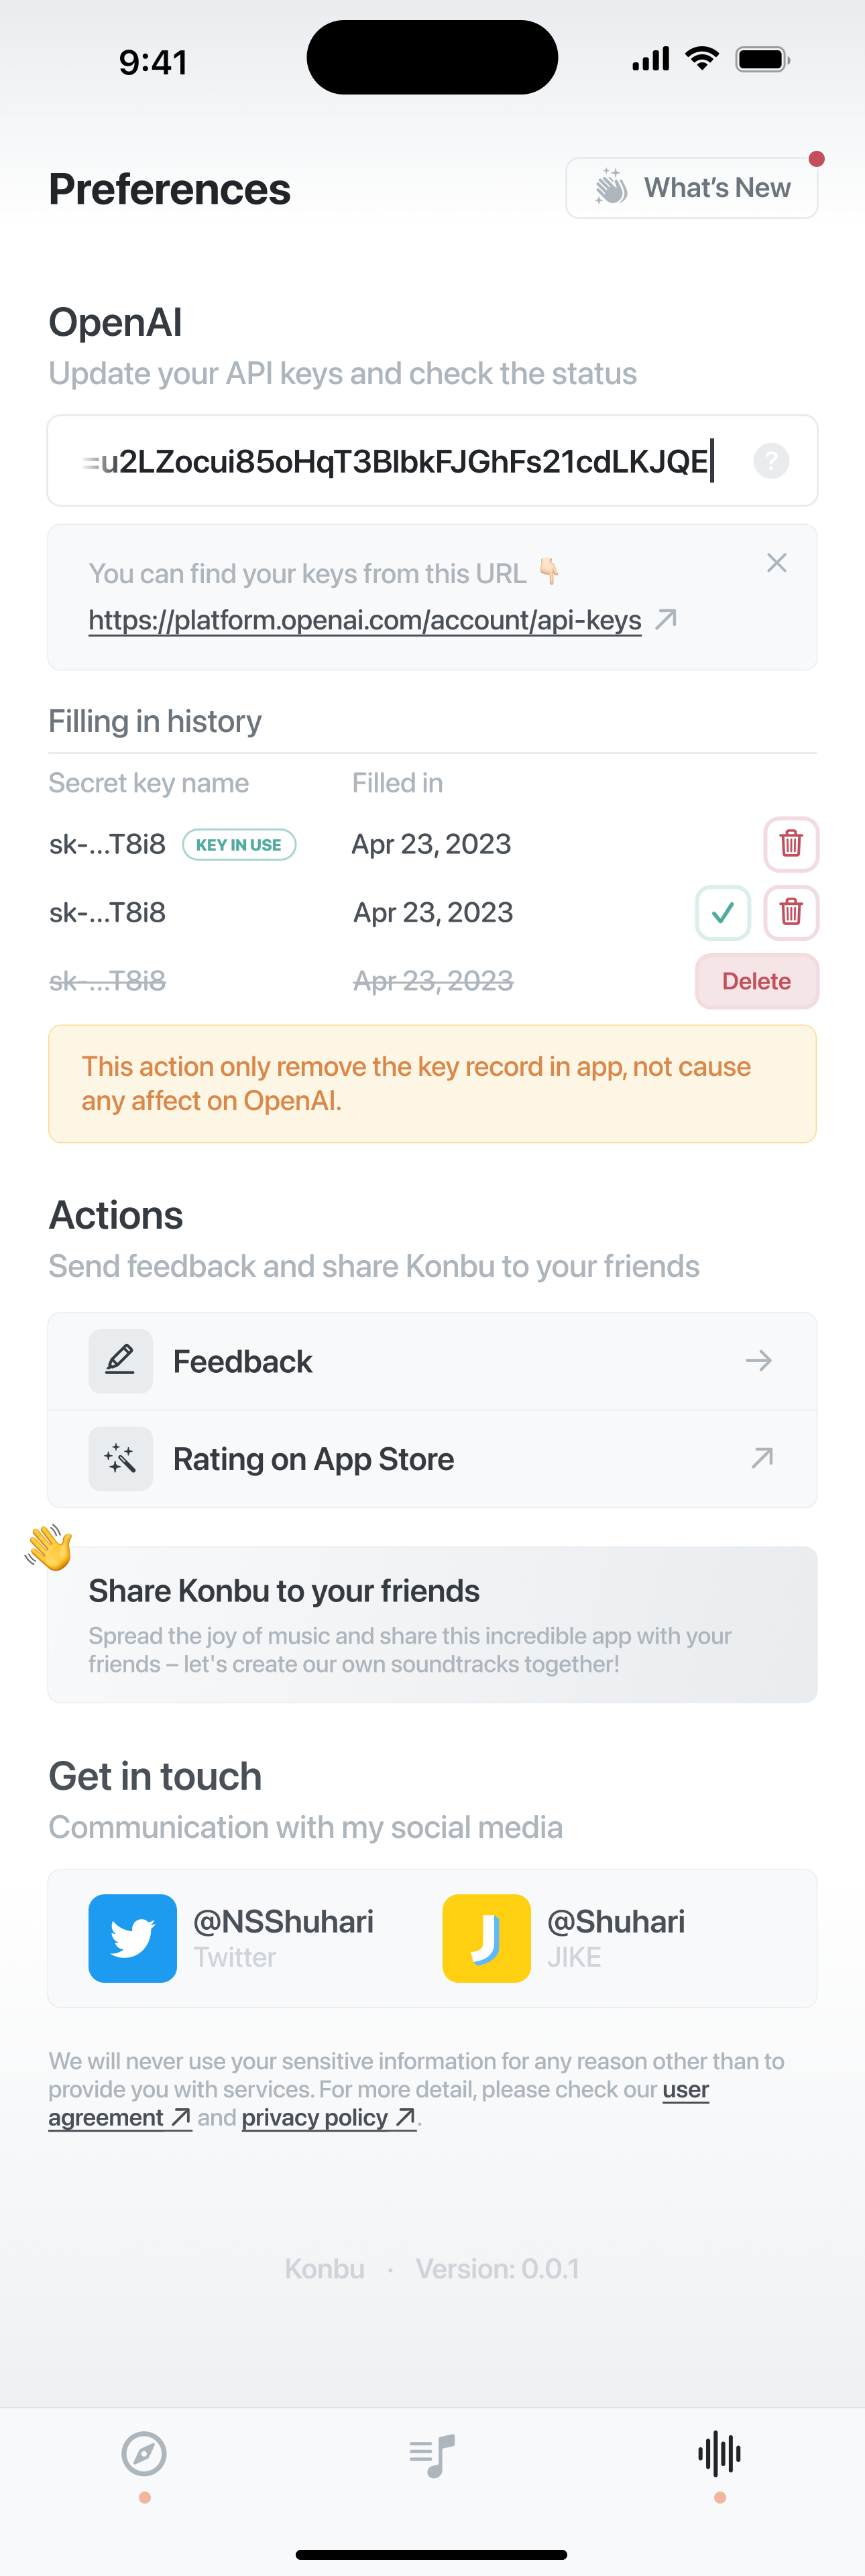The height and width of the screenshot is (2576, 865).
Task: Open the yellow JIKE icon
Action: point(487,1938)
